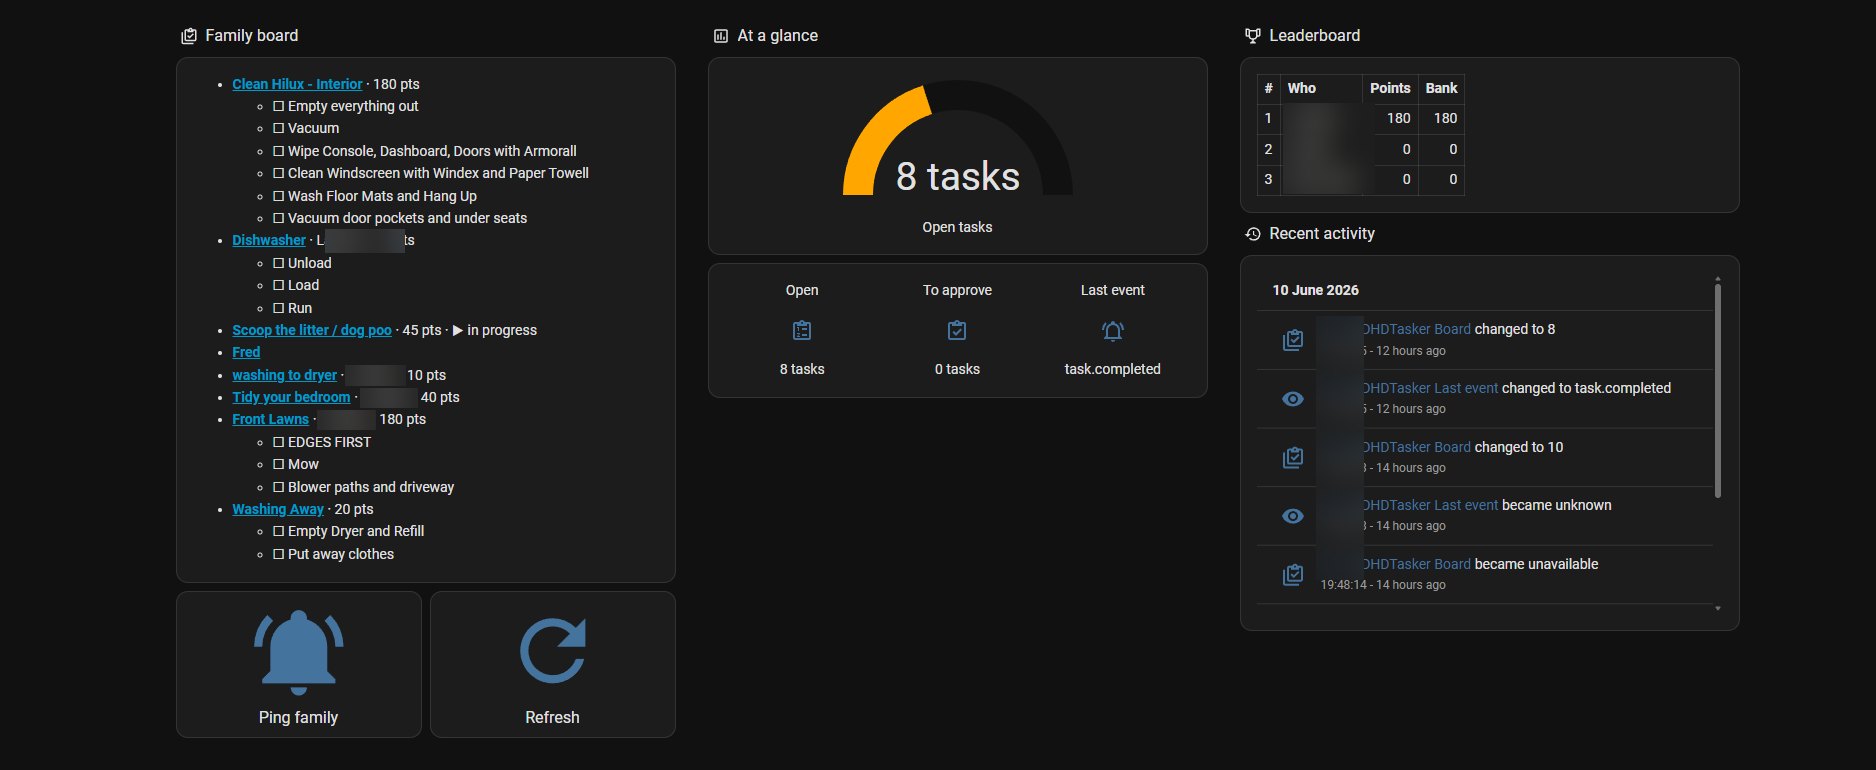Viewport: 1876px width, 770px height.
Task: Tick 'Clean Windscreen with Windex' checkbox
Action: (x=279, y=173)
